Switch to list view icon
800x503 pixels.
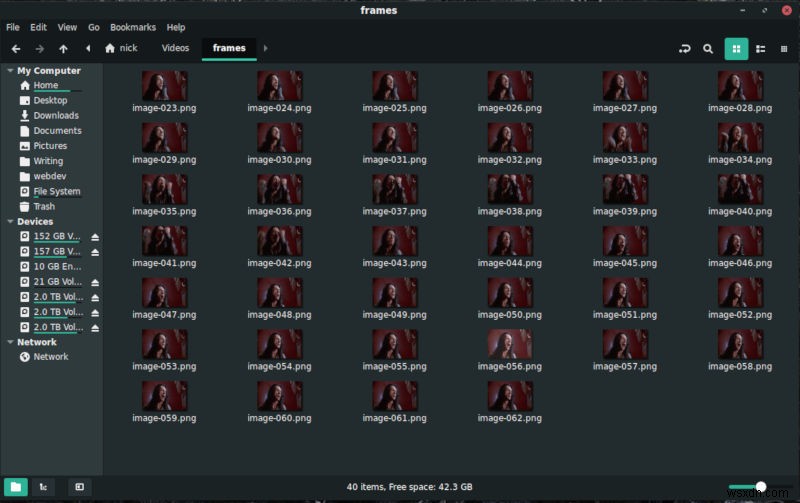pos(760,49)
